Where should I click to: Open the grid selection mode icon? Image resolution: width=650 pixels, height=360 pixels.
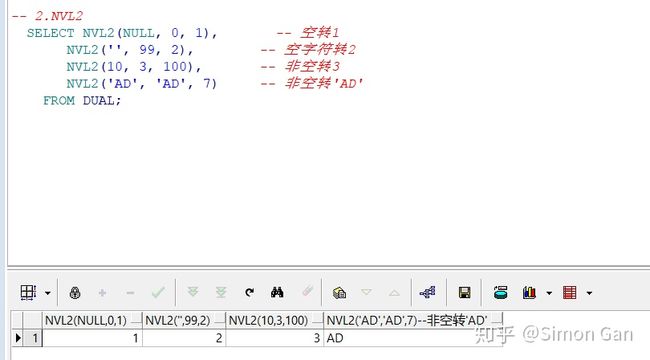point(28,292)
